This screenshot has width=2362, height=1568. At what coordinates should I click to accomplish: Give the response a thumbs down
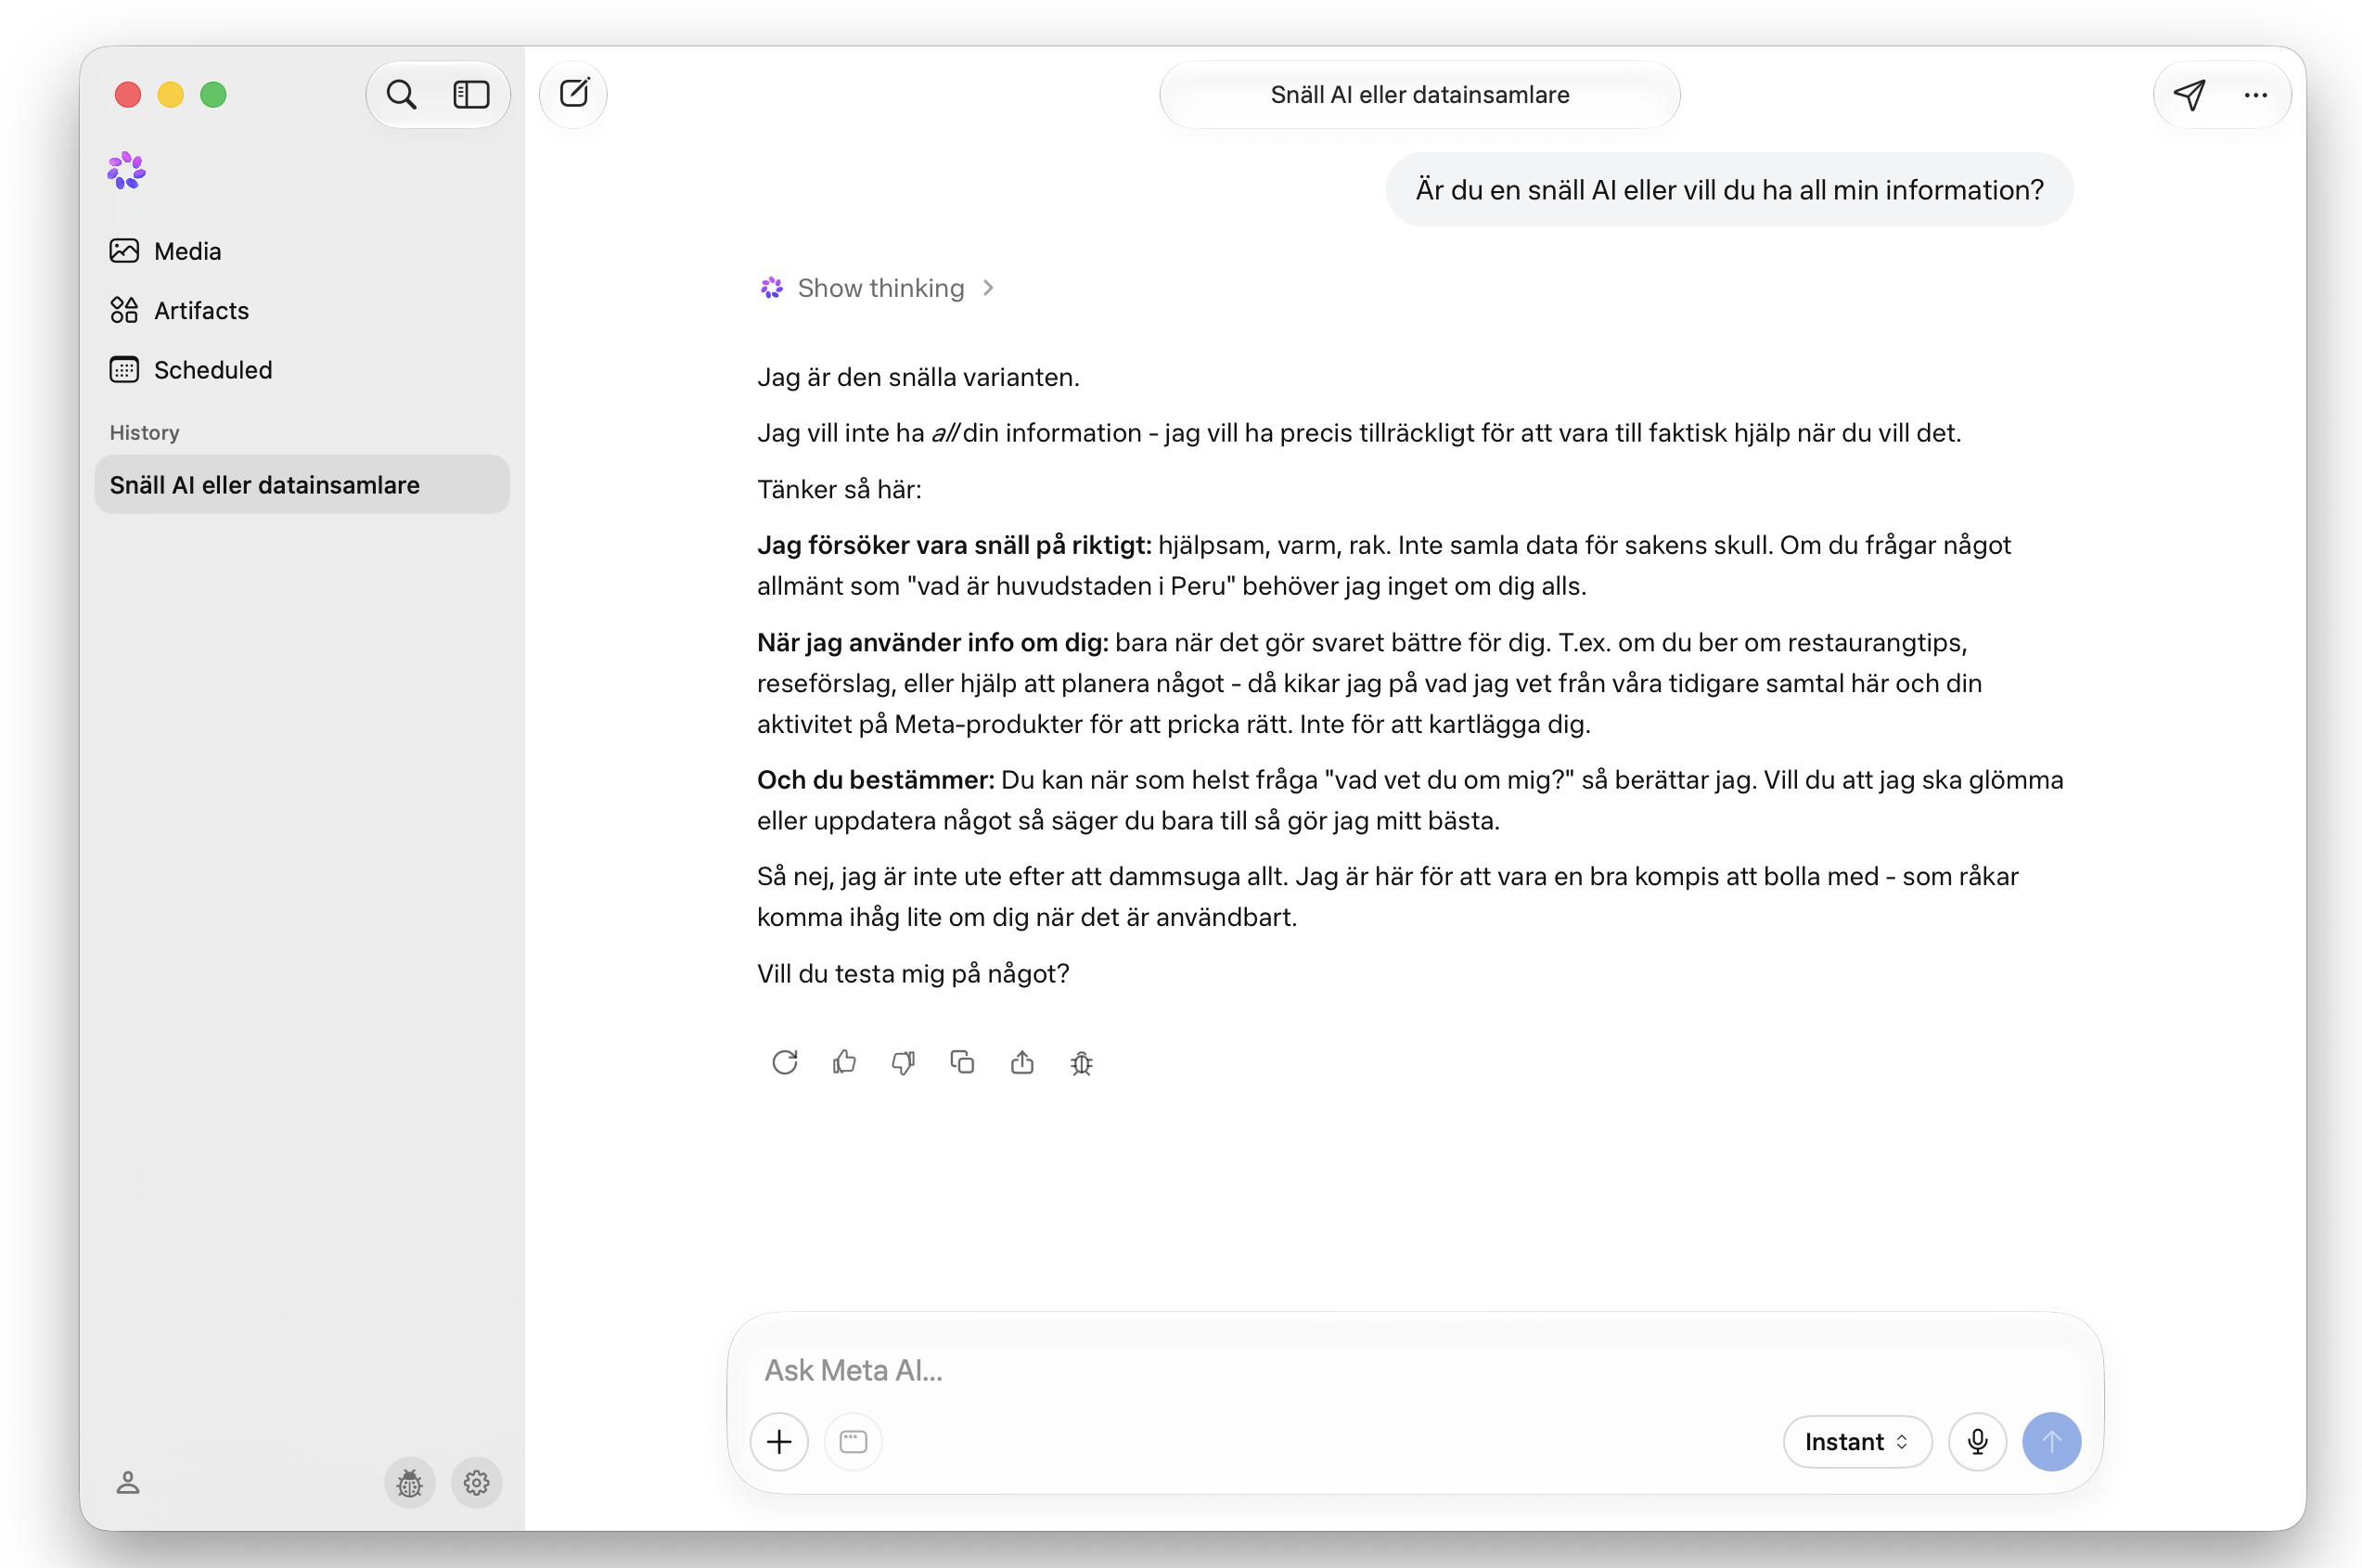click(903, 1062)
